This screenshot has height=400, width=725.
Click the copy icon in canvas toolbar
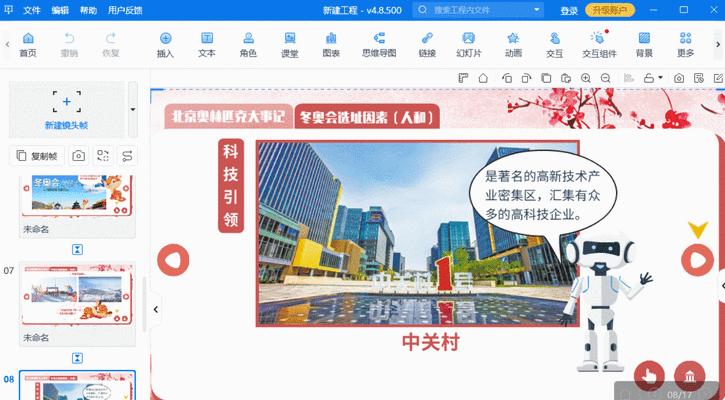point(546,78)
